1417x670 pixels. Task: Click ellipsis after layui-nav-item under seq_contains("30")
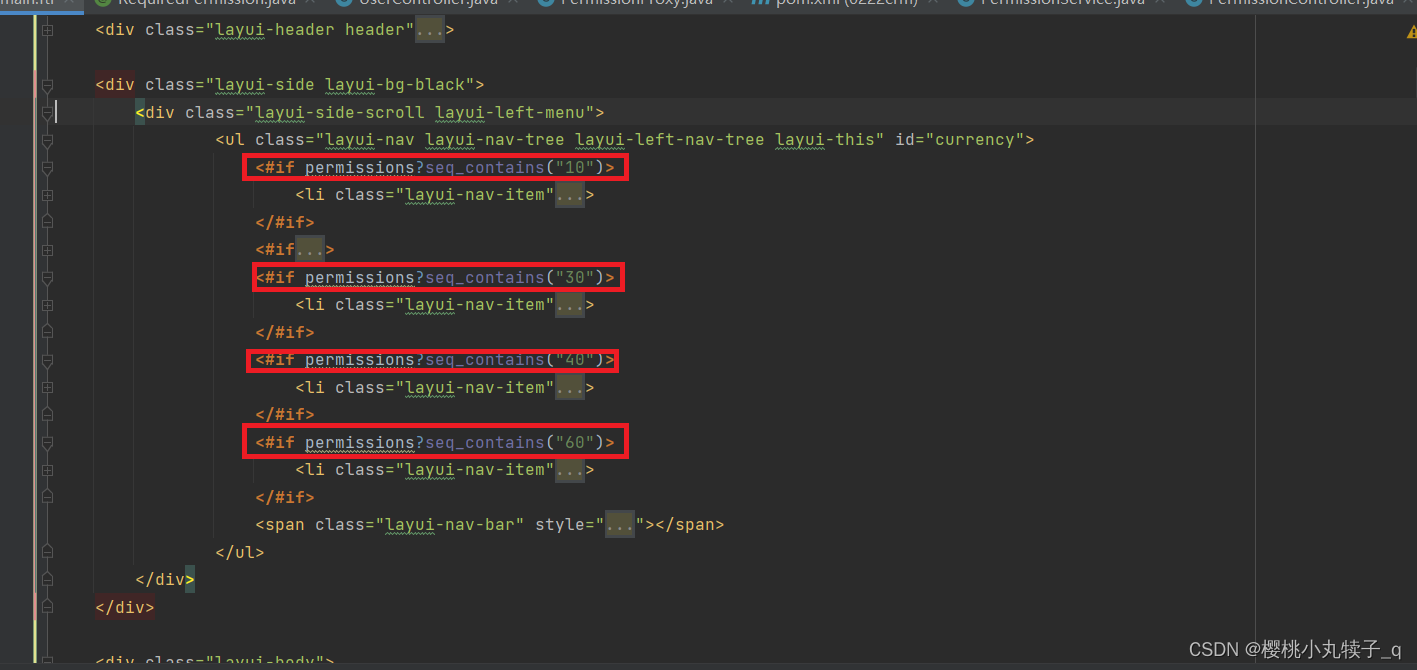(570, 305)
